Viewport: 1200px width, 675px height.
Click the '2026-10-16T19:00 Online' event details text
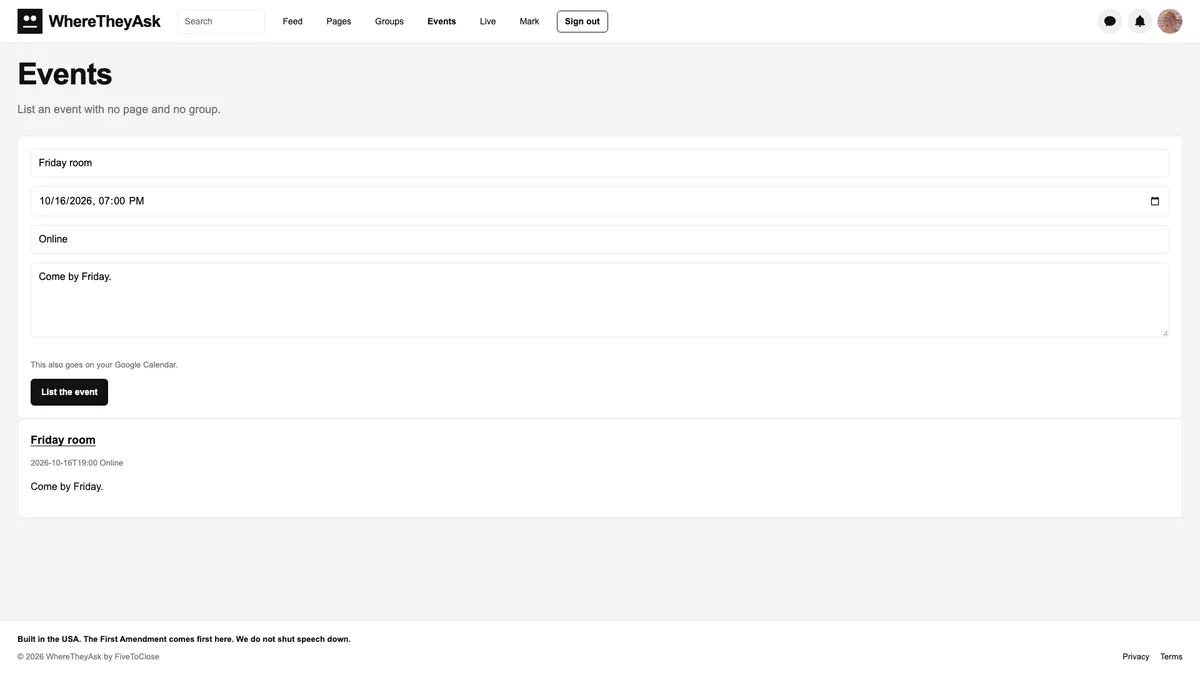(77, 463)
